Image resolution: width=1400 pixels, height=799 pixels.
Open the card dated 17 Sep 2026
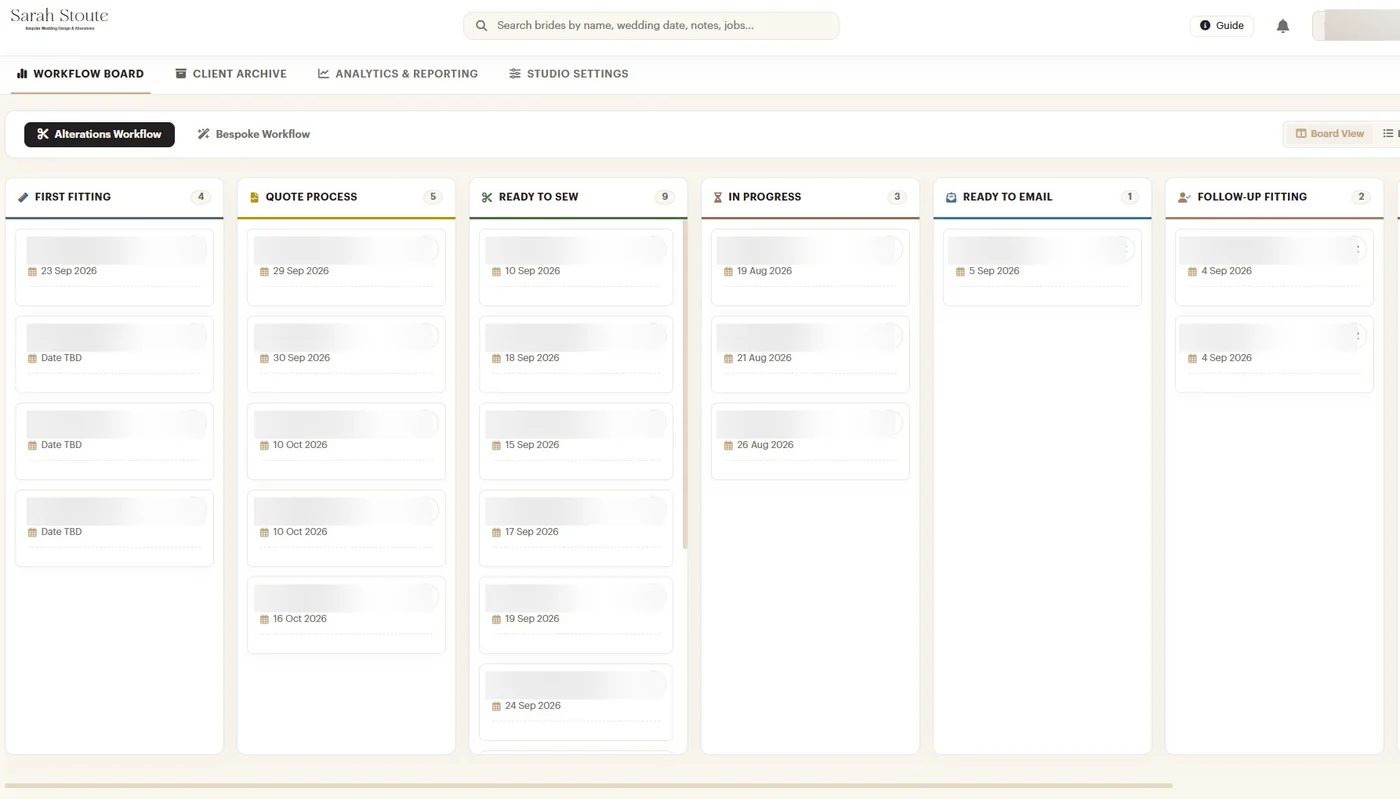click(x=576, y=528)
